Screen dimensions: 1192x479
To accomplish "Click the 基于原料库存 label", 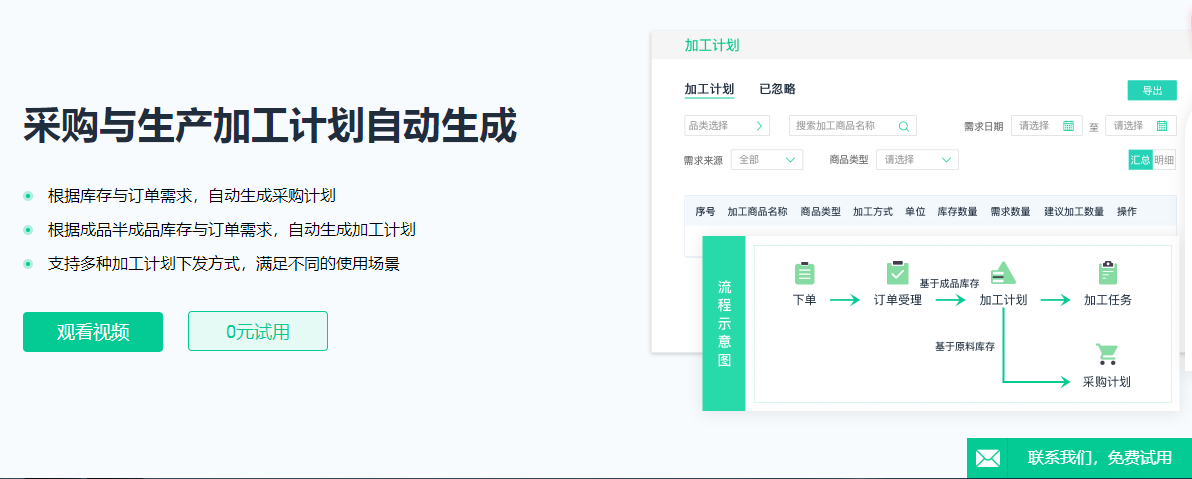I will pos(965,346).
